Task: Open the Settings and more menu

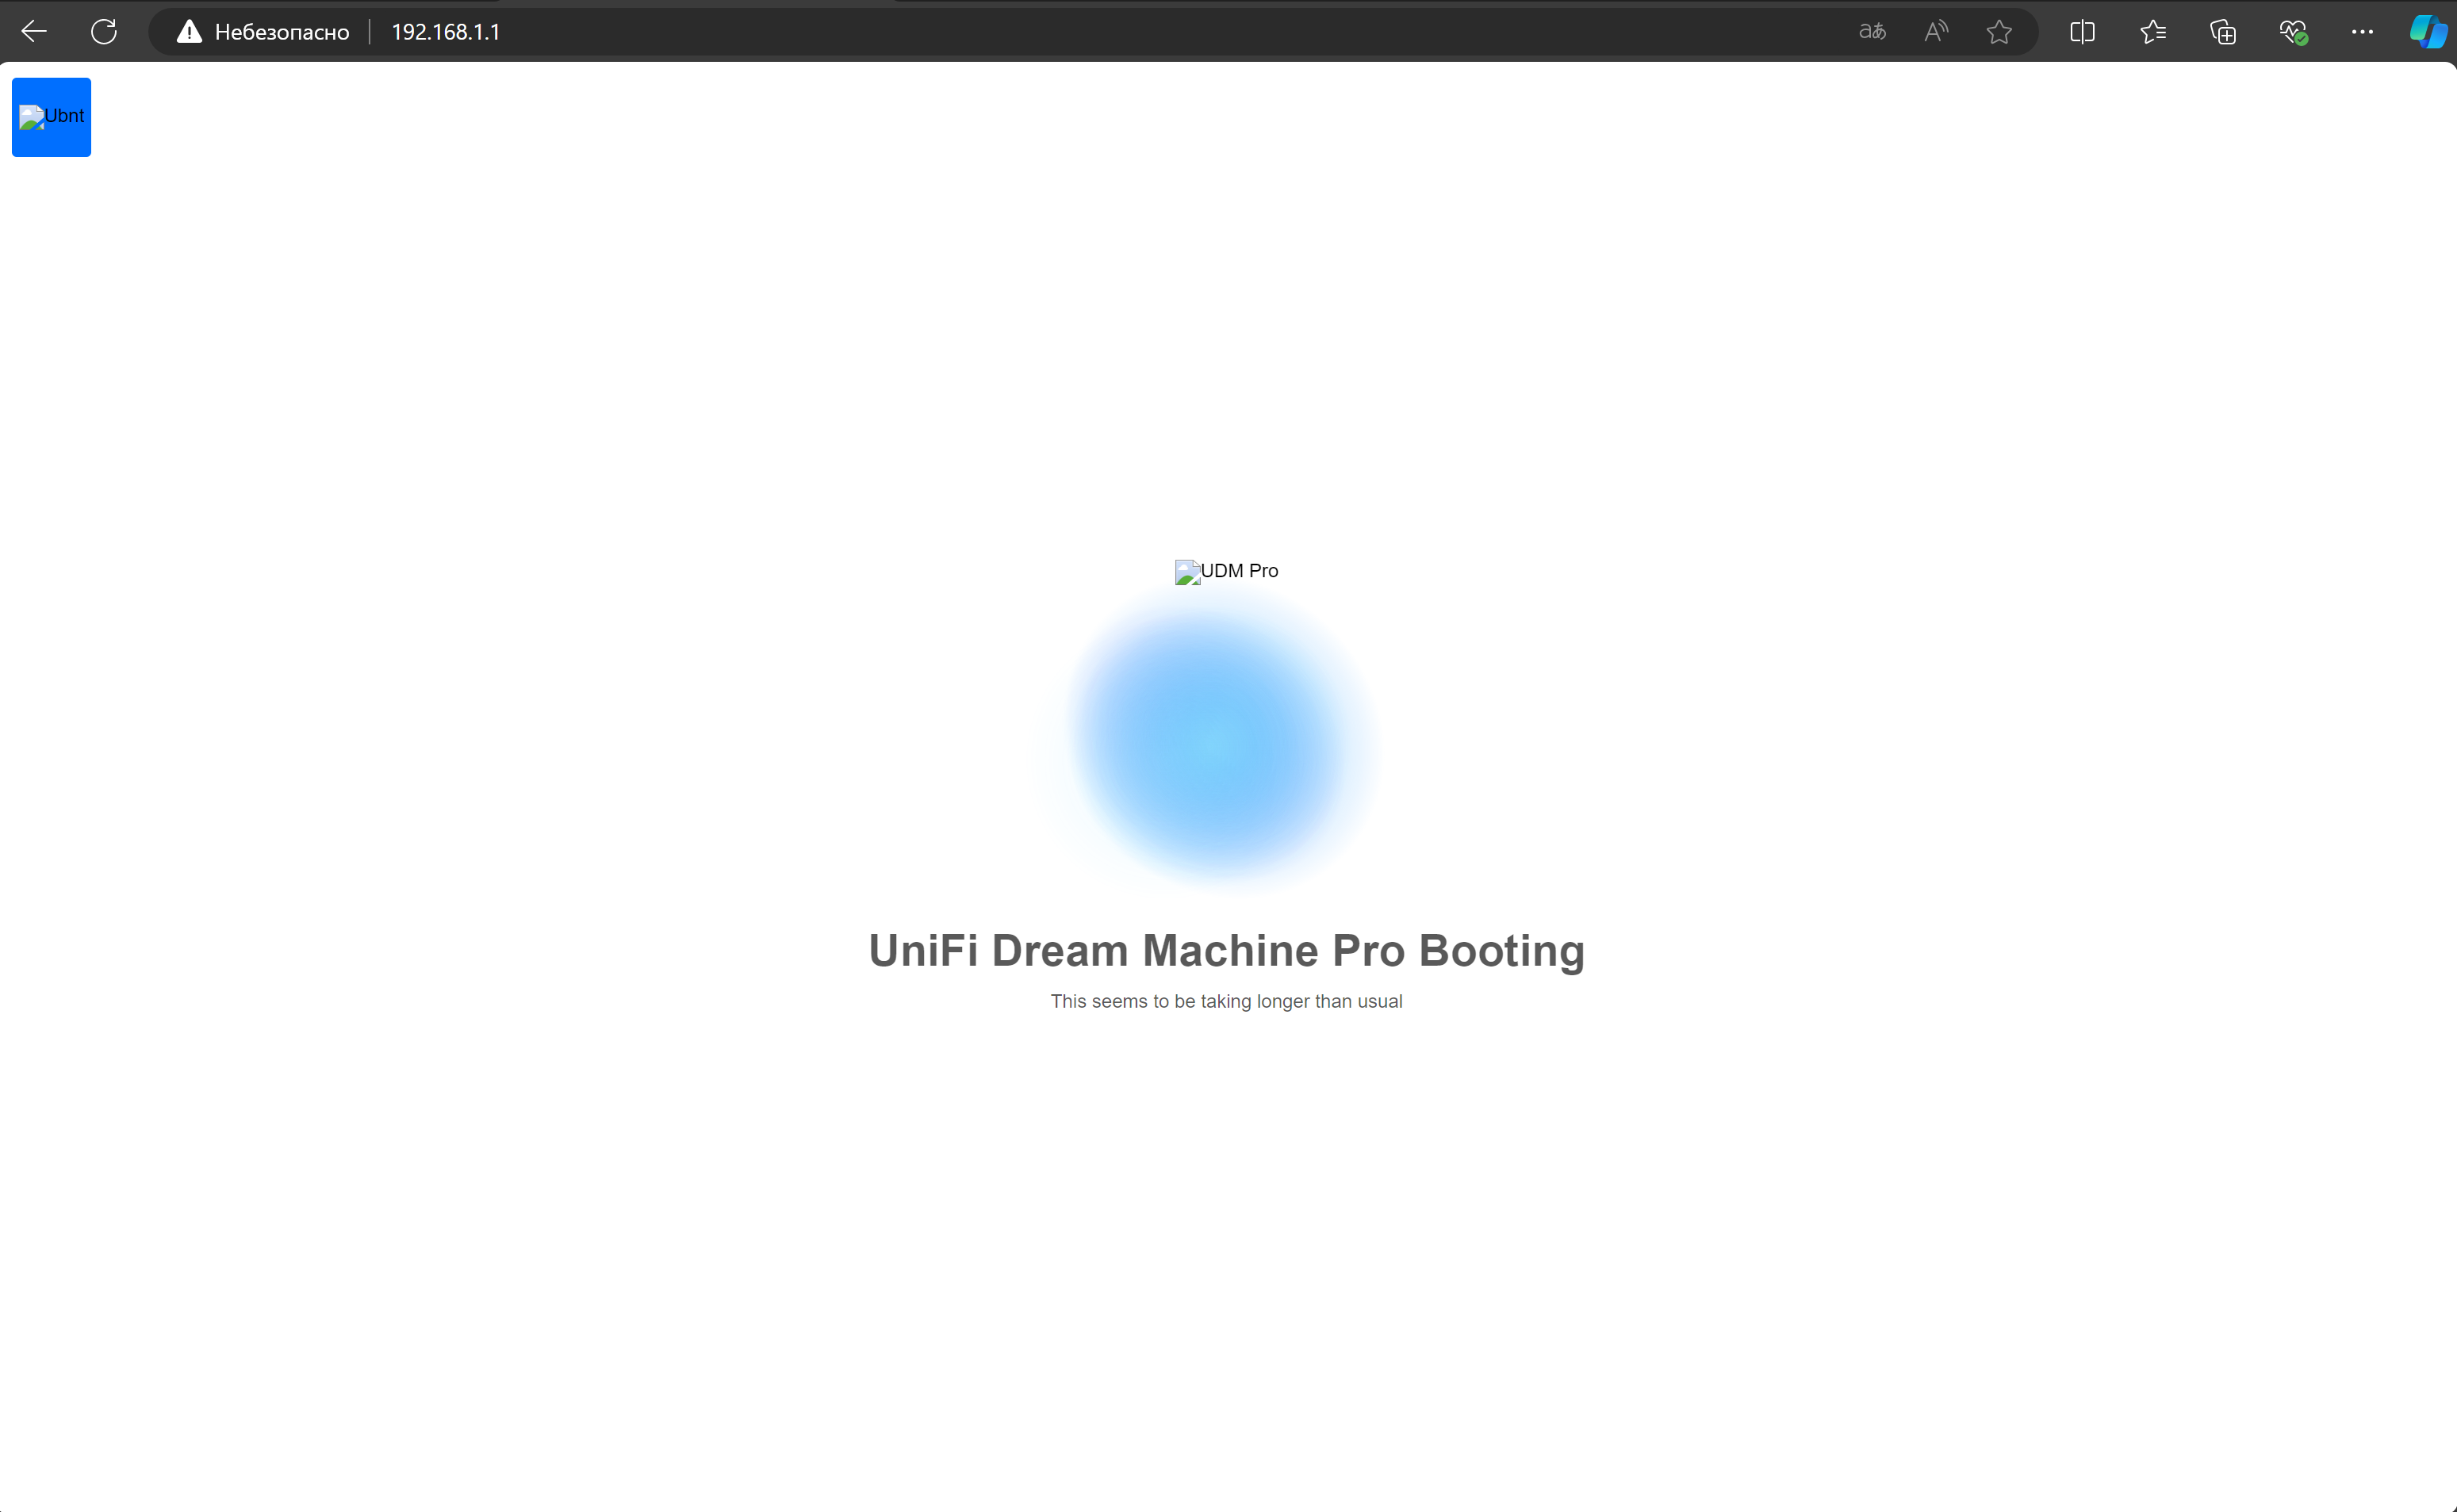Action: click(2362, 32)
